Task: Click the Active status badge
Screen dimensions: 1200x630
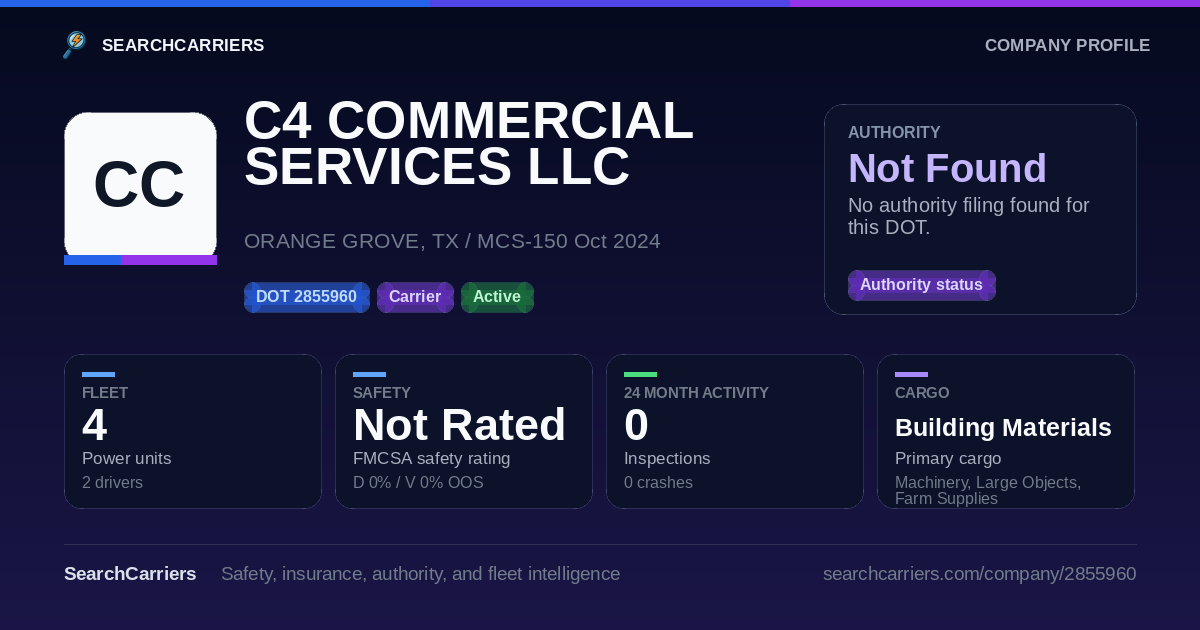Action: (x=497, y=297)
